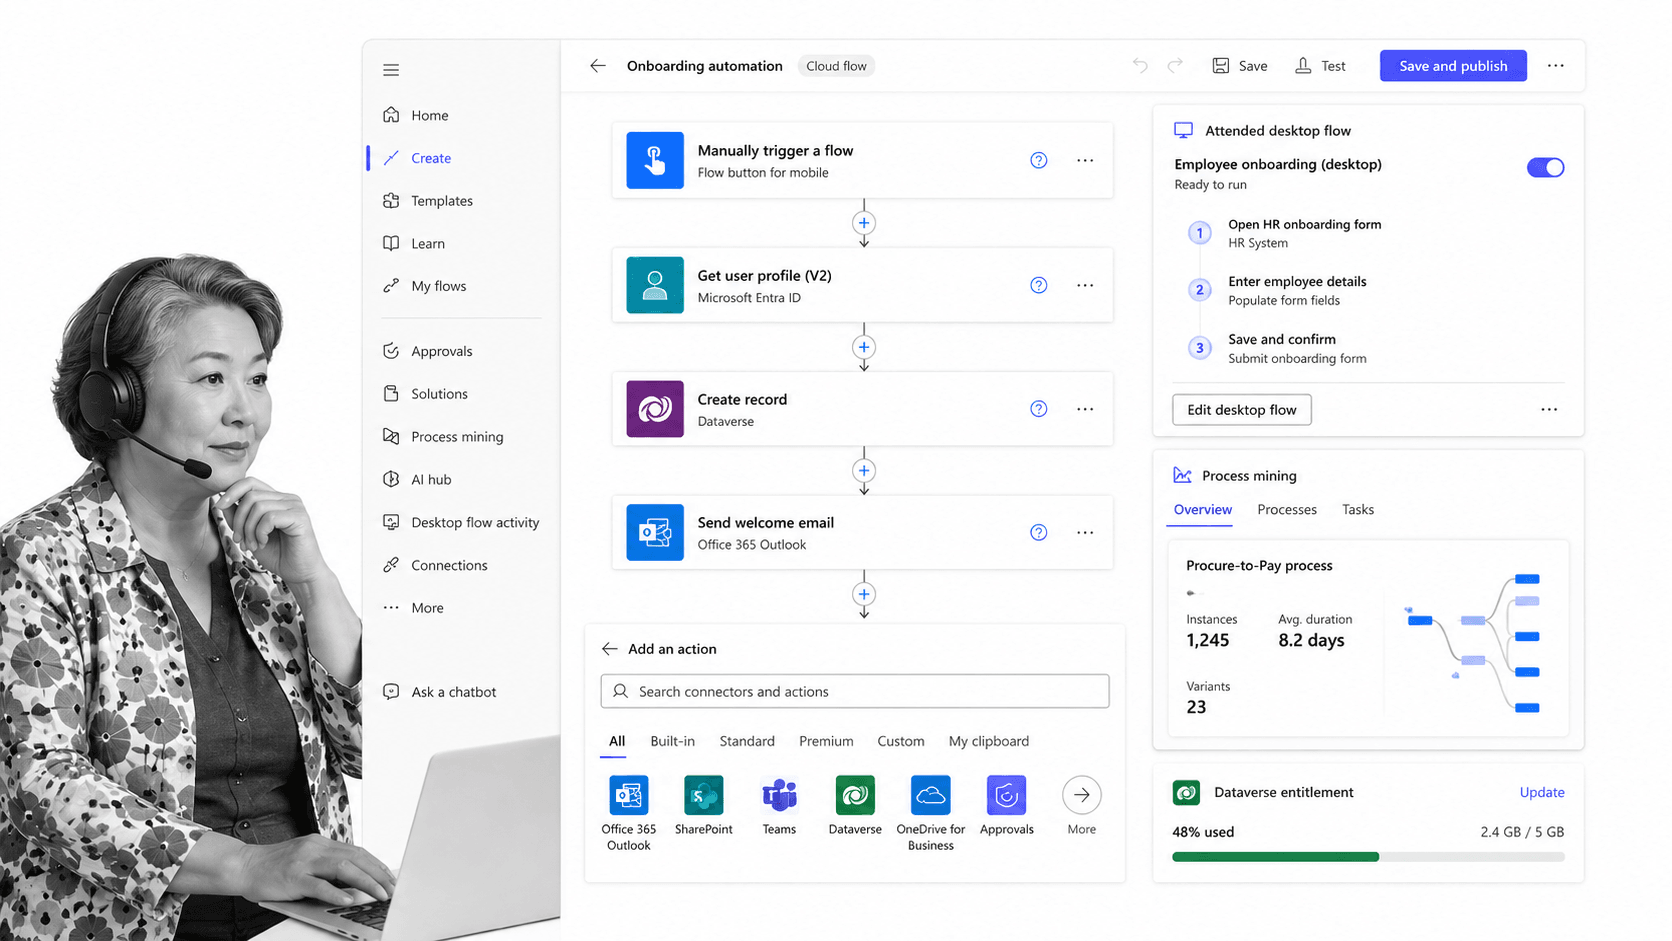Open the hamburger navigation menu
This screenshot has height=941, width=1672.
point(391,70)
